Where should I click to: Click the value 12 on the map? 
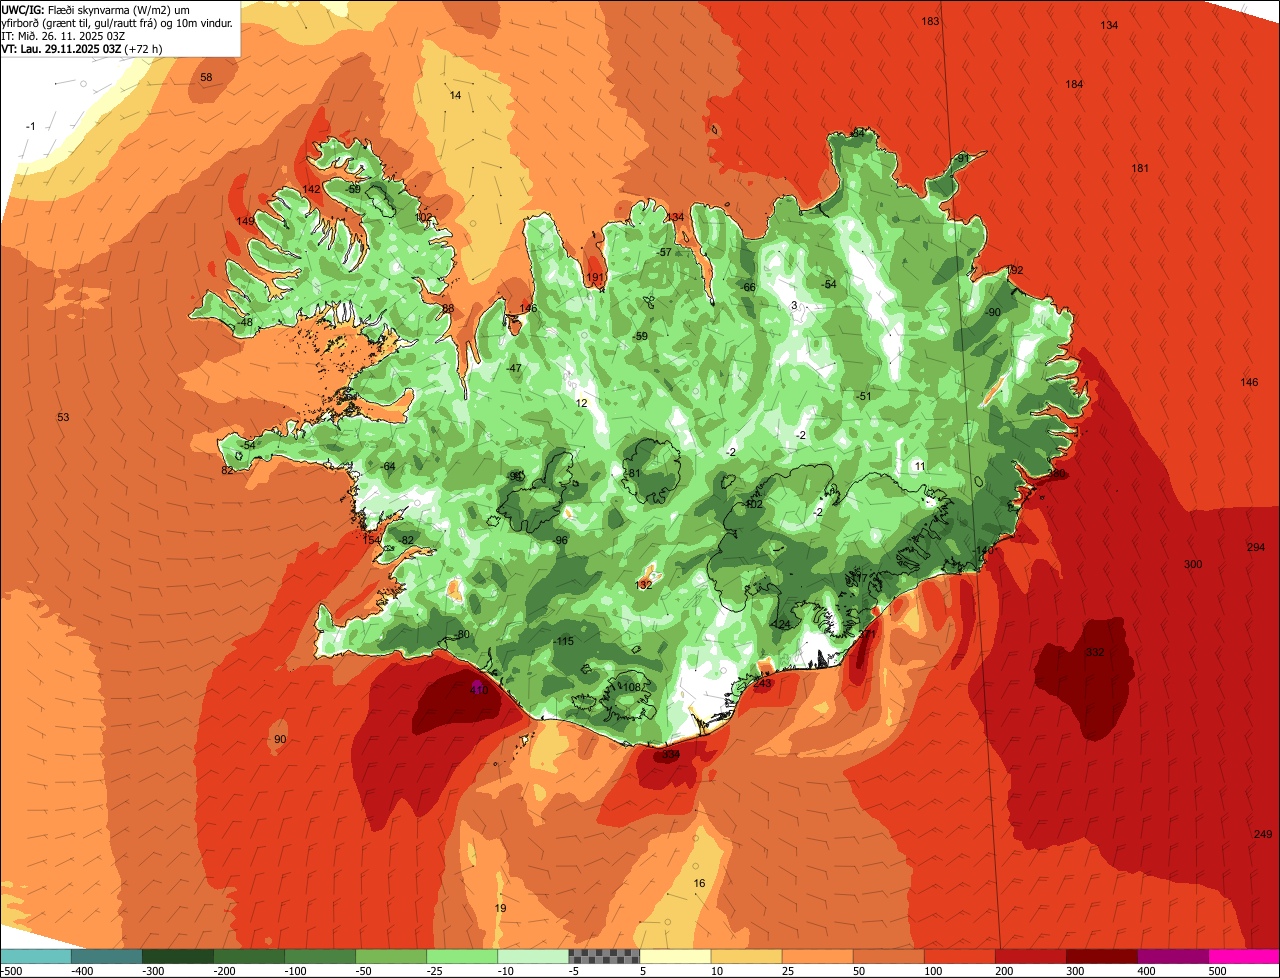[x=581, y=403]
